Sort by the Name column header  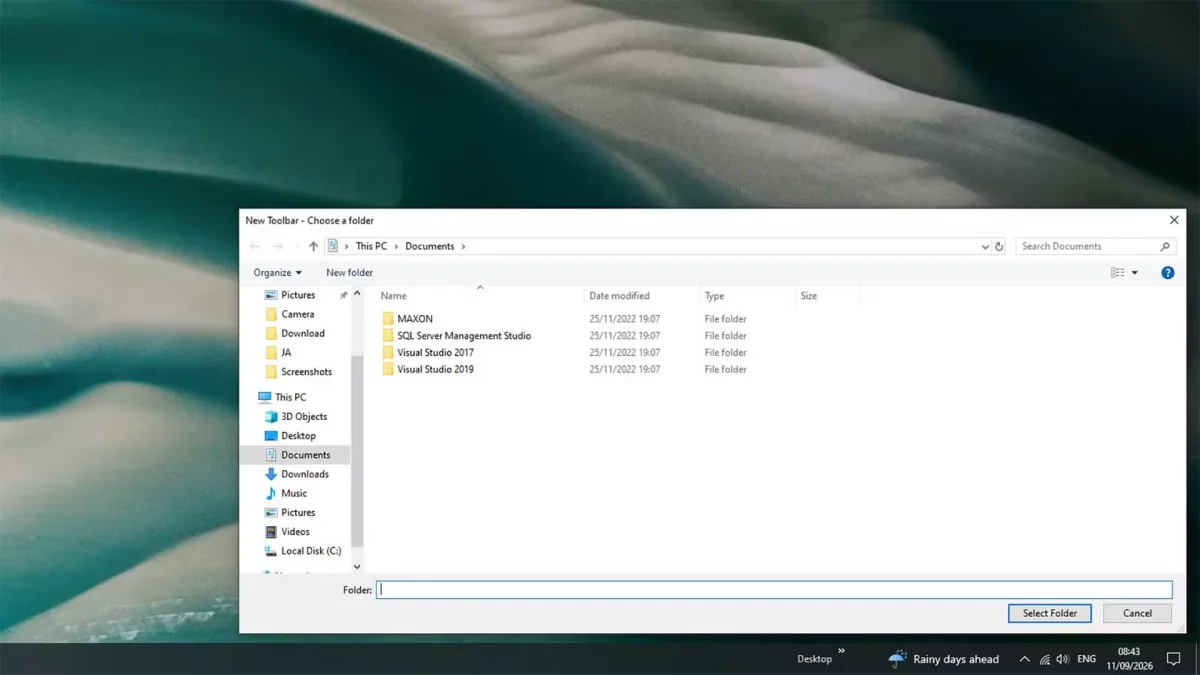[x=393, y=296]
